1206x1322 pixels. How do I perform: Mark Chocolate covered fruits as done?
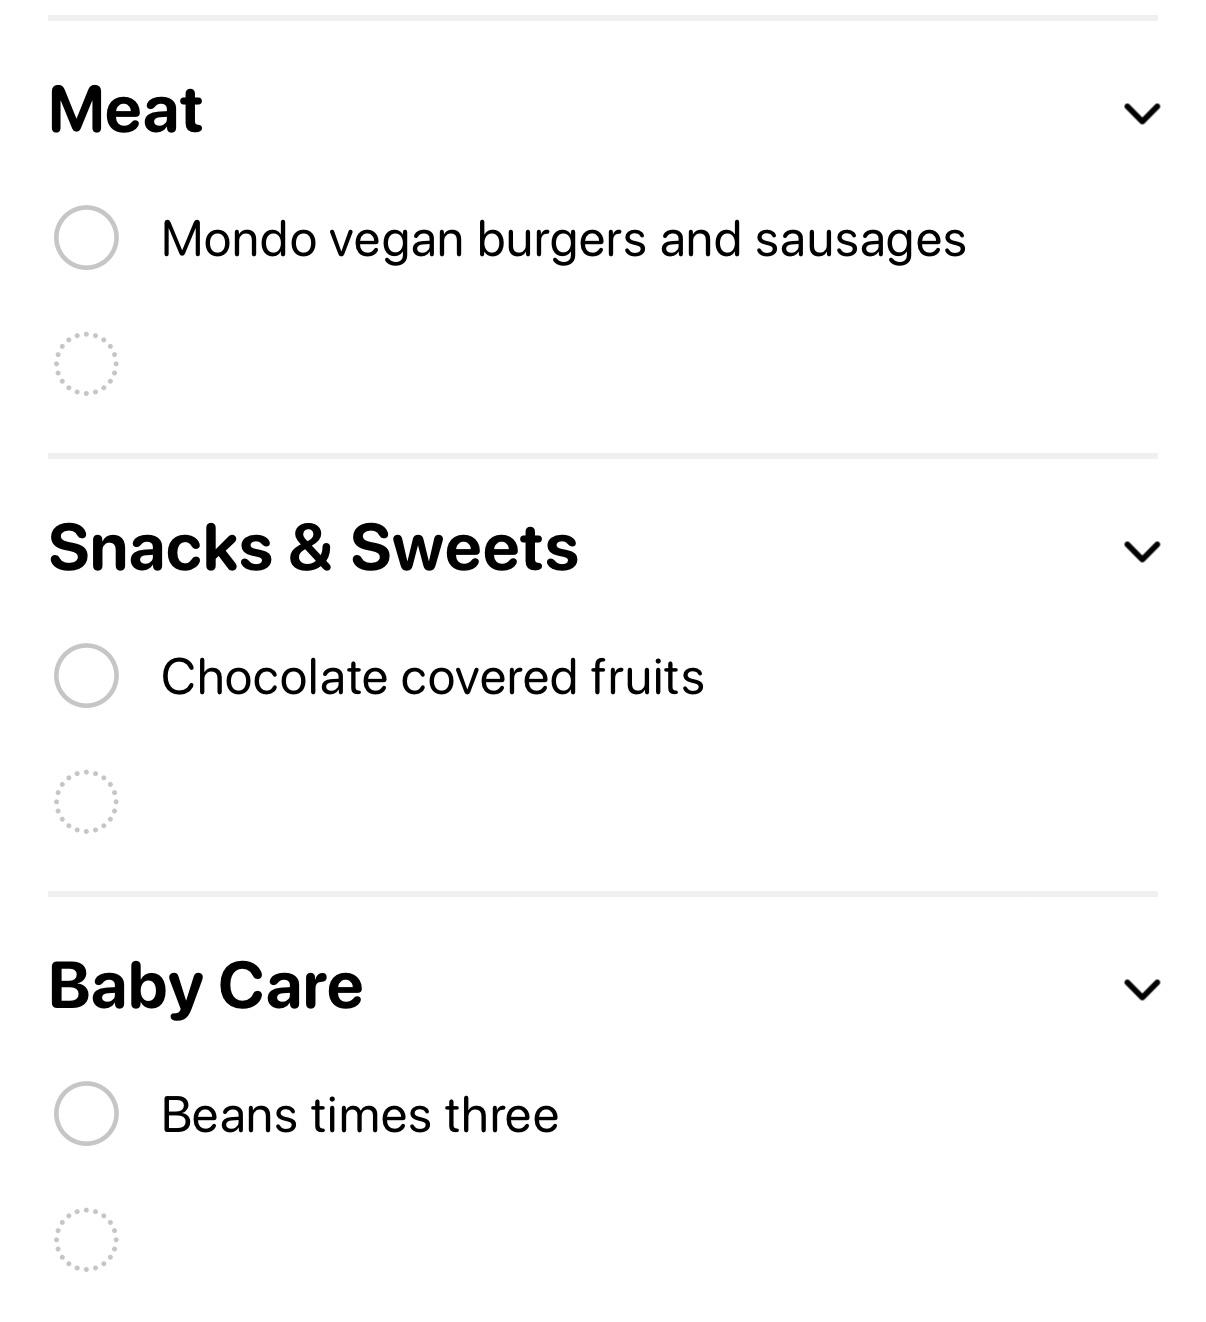(x=86, y=676)
